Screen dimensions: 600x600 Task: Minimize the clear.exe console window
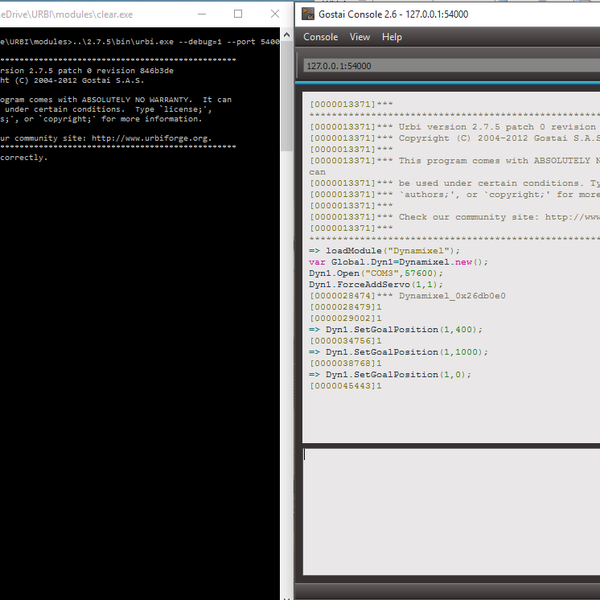[192, 14]
